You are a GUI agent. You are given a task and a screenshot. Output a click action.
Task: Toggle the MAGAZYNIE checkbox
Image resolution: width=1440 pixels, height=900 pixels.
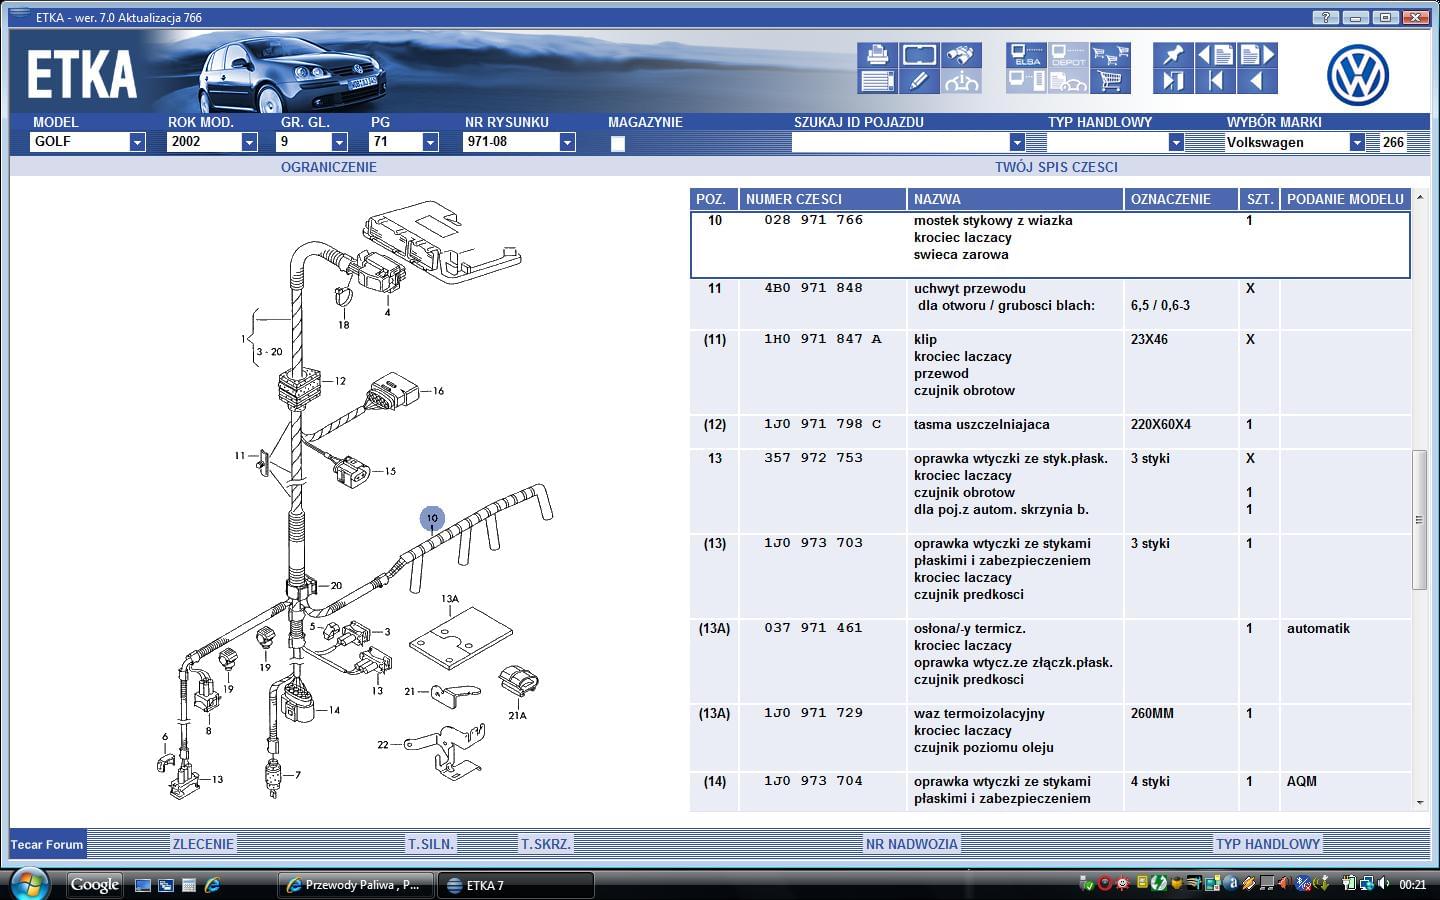tap(618, 143)
